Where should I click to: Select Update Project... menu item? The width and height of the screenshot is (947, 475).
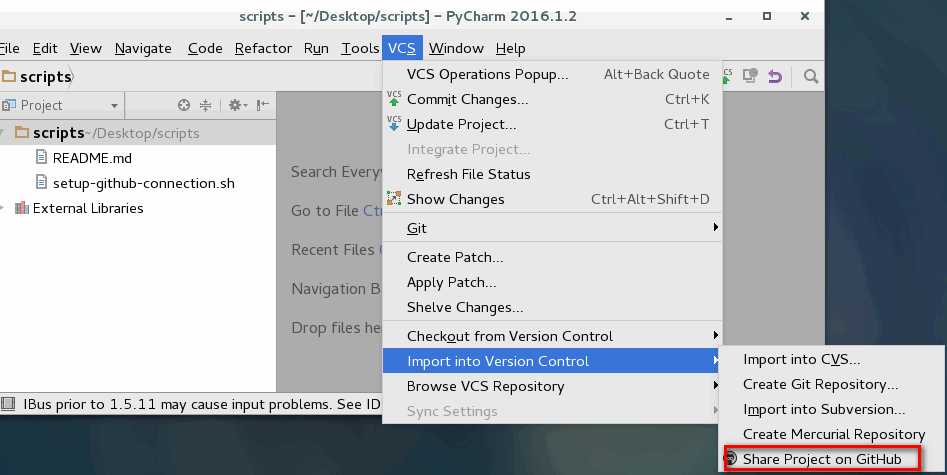click(x=553, y=124)
